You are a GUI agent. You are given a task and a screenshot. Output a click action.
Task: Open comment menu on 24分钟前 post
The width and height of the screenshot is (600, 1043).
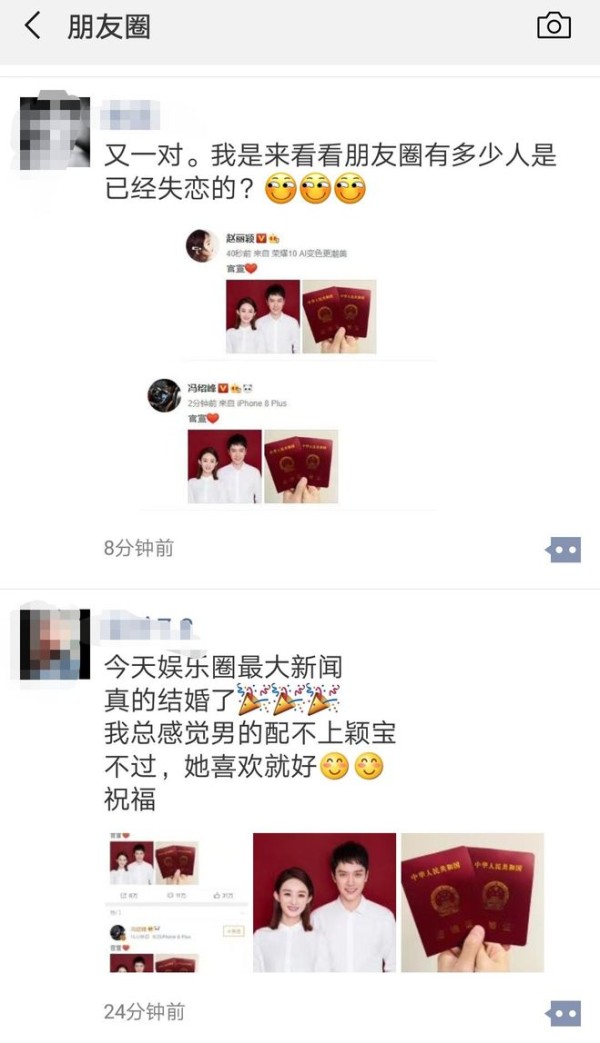pyautogui.click(x=563, y=1014)
